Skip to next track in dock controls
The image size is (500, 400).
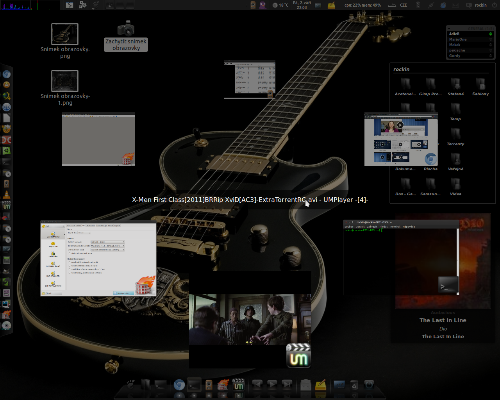[x=287, y=384]
